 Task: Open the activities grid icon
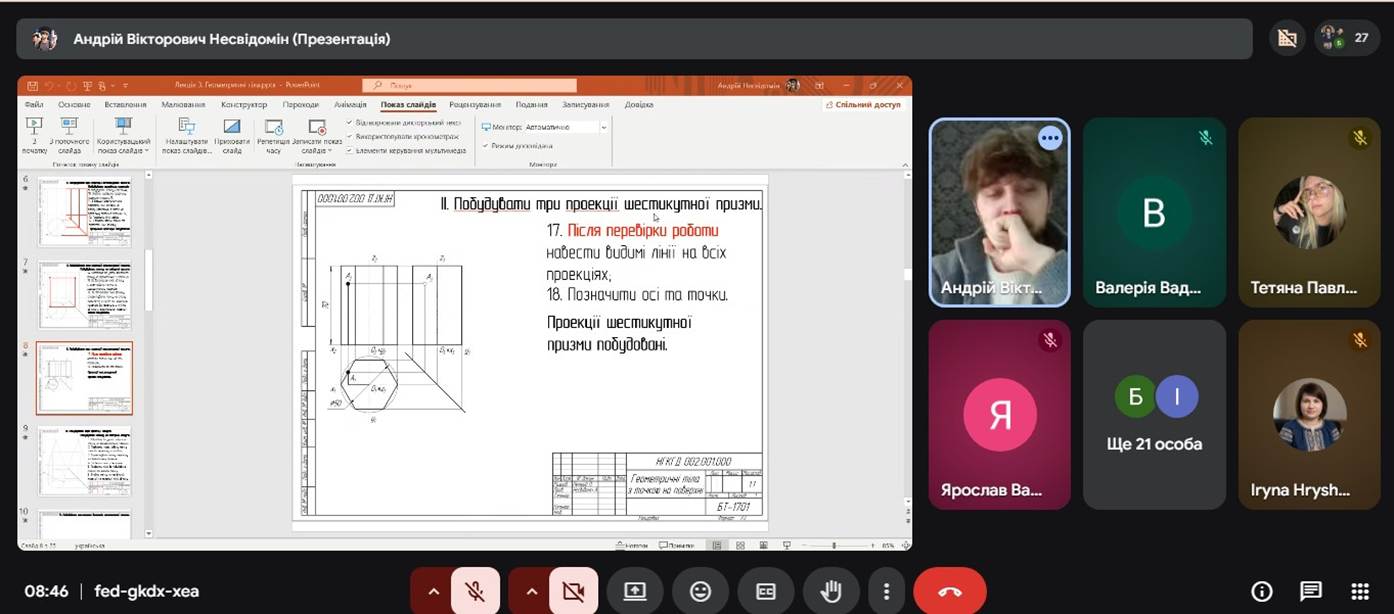1360,591
